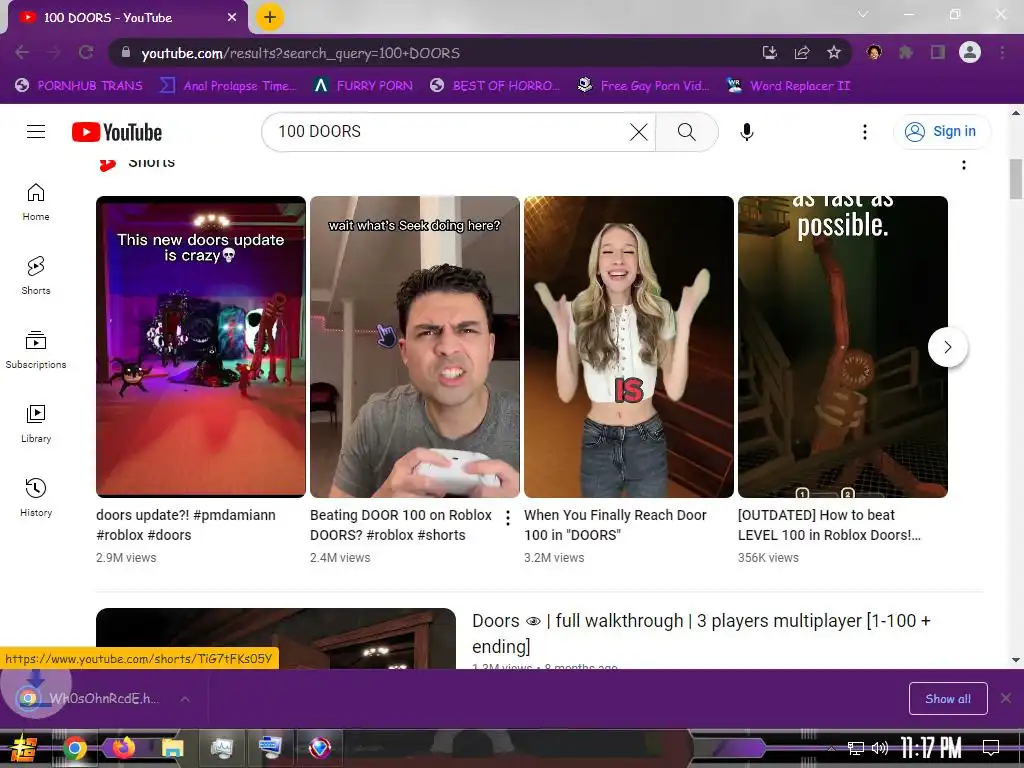Open History in the sidebar
Viewport: 1024px width, 768px height.
(x=36, y=498)
